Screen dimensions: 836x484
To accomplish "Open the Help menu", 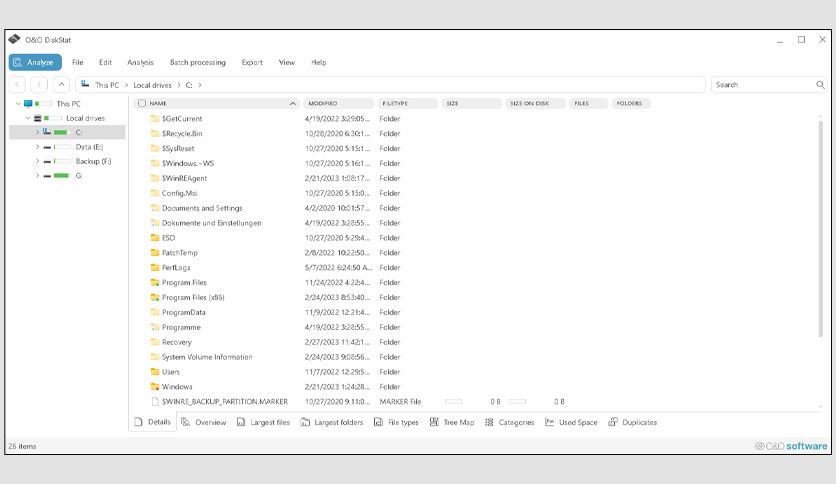I will point(319,62).
